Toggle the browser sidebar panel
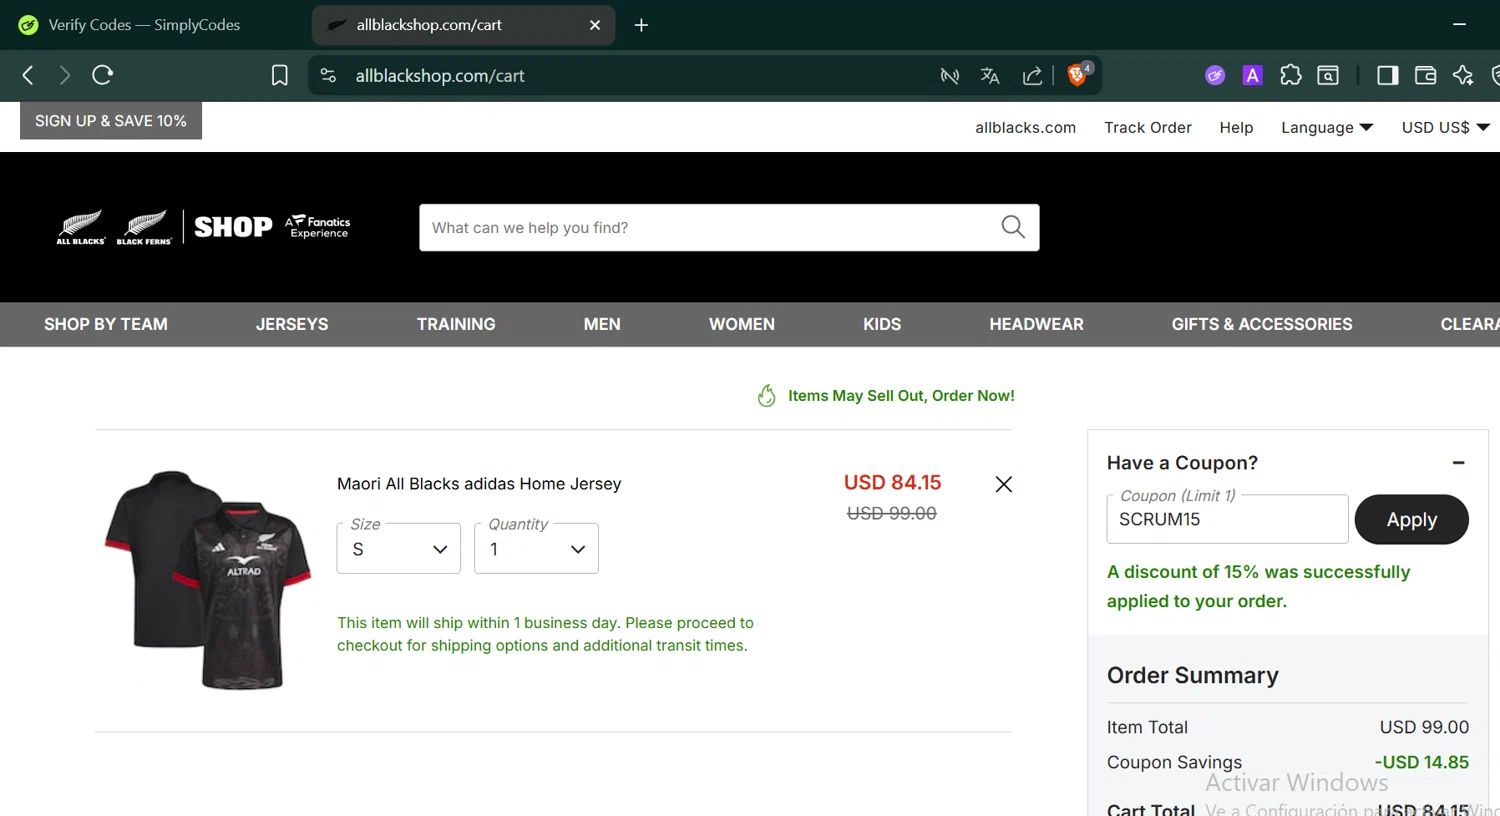The width and height of the screenshot is (1500, 816). tap(1387, 75)
